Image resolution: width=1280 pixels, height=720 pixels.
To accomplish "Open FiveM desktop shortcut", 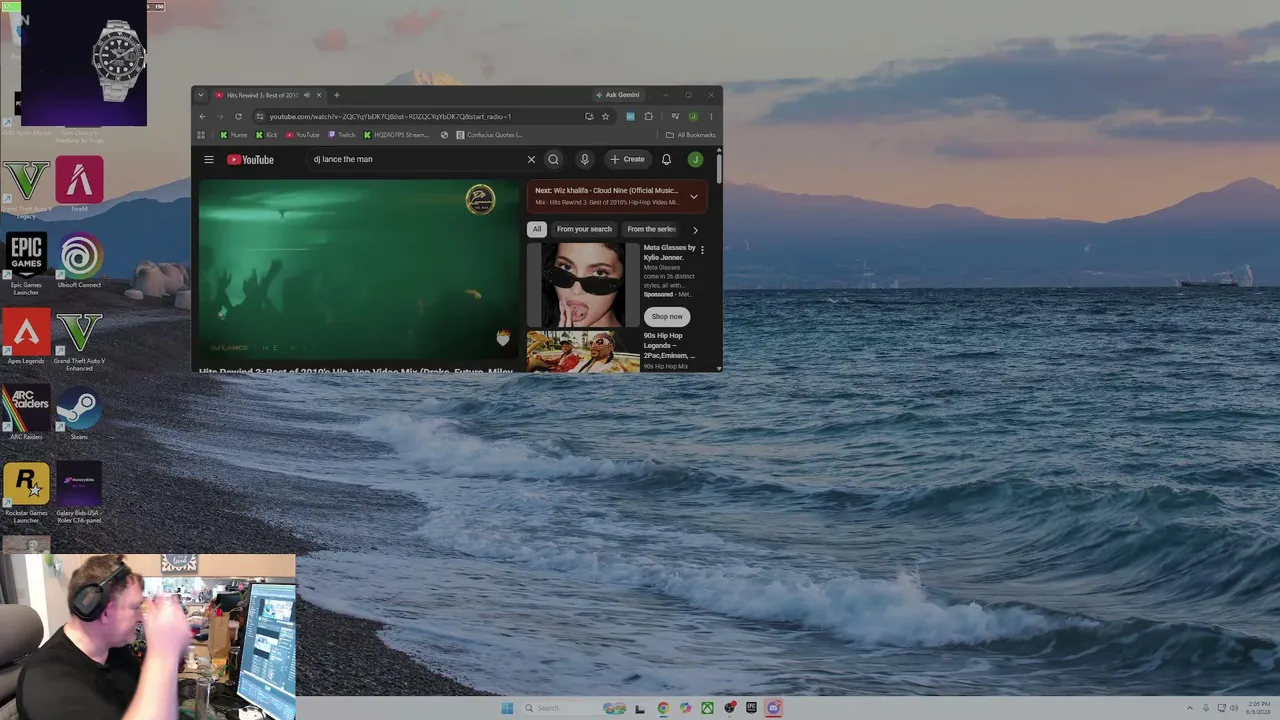I will [79, 185].
